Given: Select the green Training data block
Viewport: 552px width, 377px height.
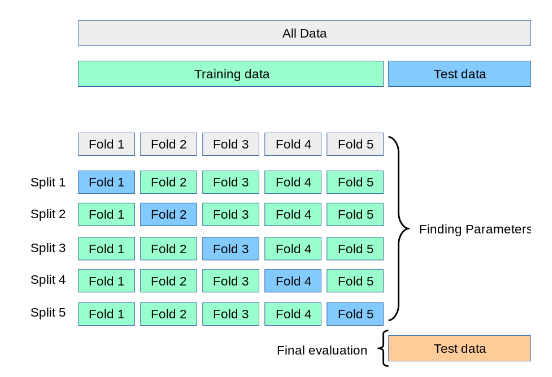Looking at the screenshot, I should [231, 74].
